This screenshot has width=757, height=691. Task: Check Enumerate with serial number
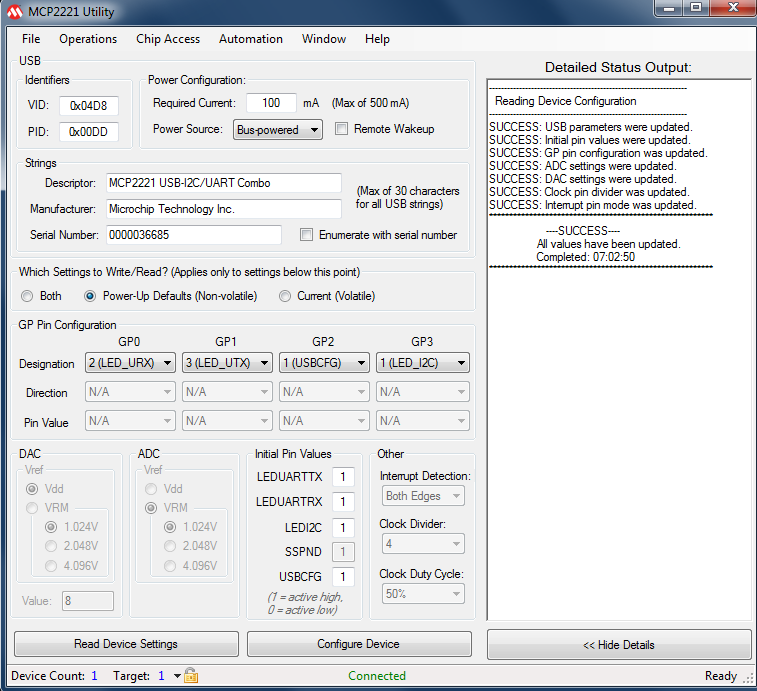(307, 235)
